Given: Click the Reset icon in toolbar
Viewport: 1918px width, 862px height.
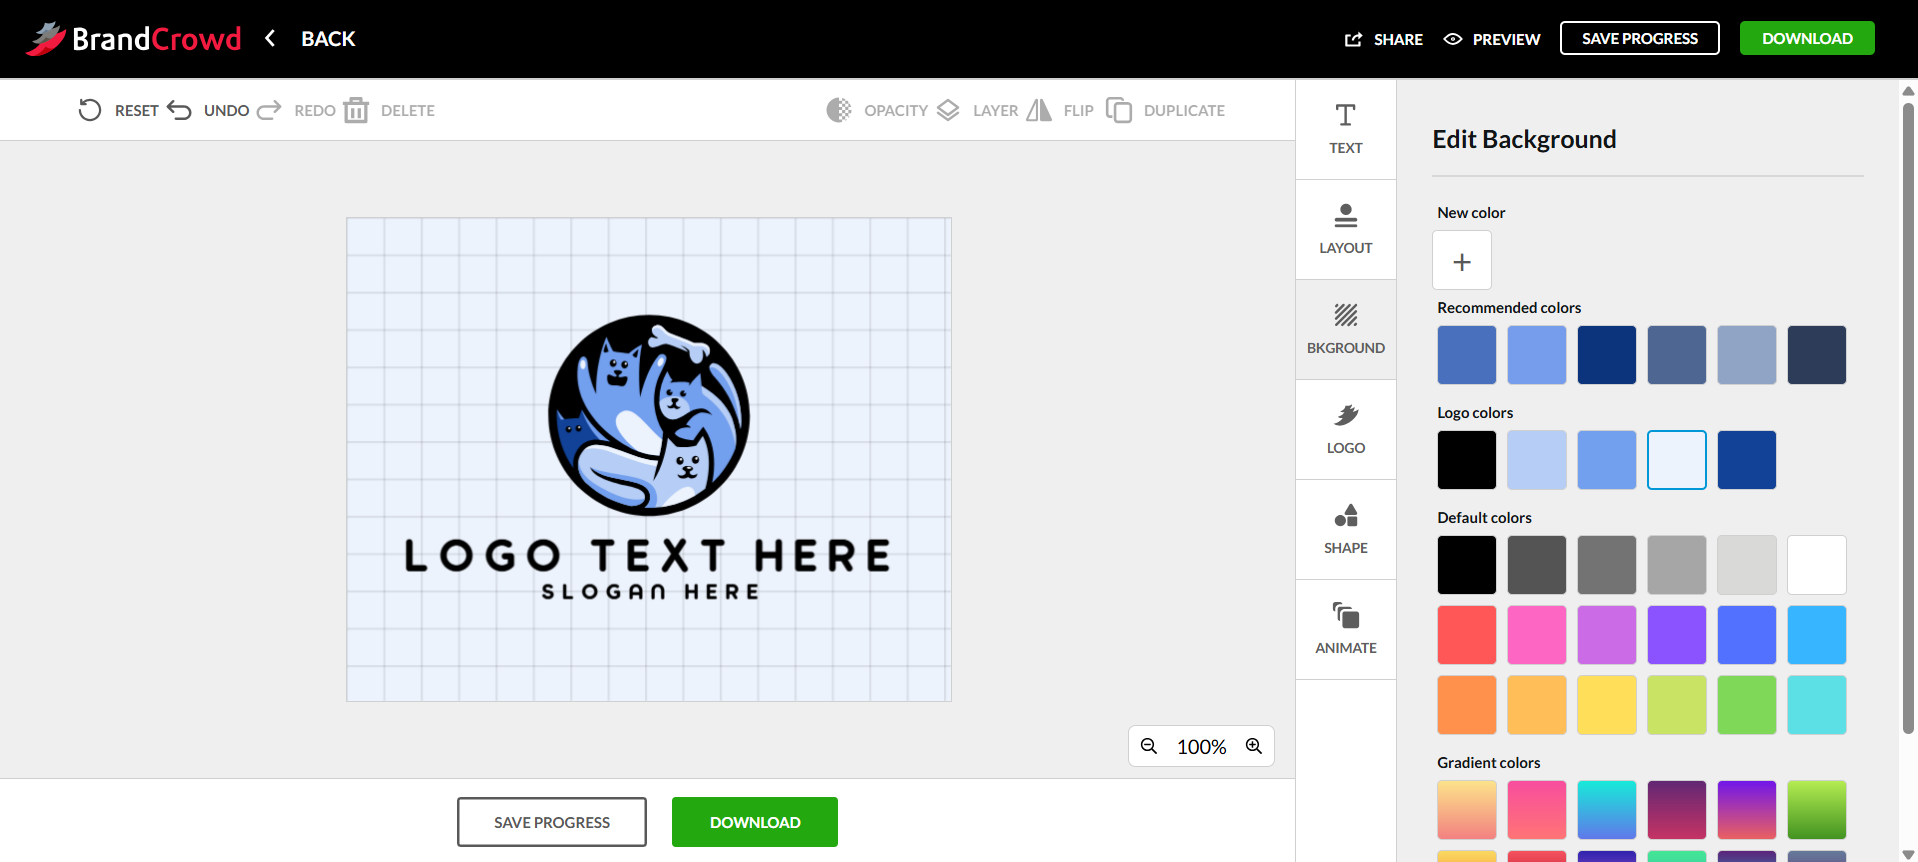Looking at the screenshot, I should point(90,110).
